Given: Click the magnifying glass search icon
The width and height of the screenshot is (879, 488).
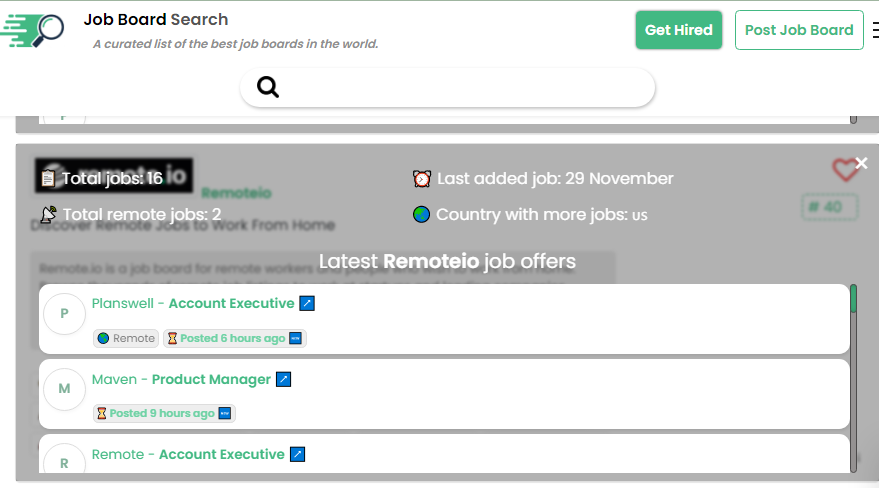Looking at the screenshot, I should pos(268,87).
